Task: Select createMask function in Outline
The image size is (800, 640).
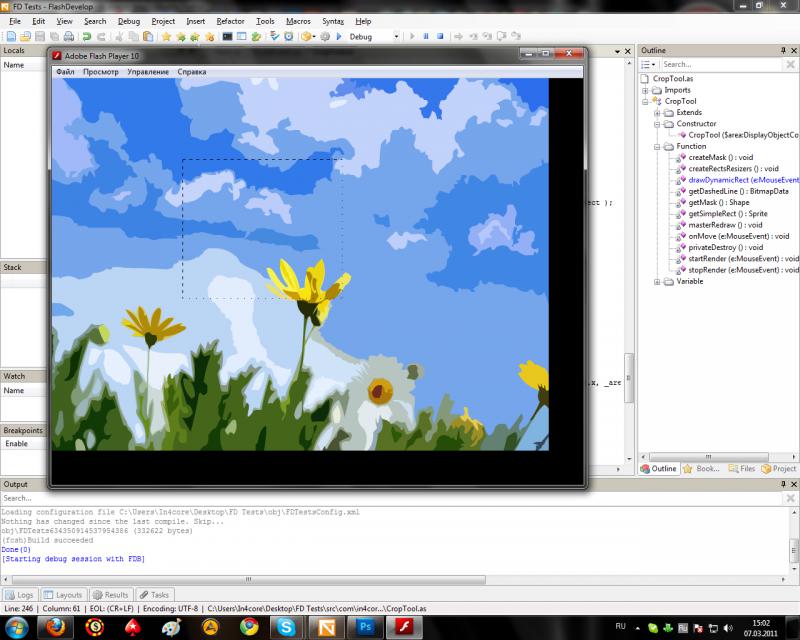Action: [720, 158]
